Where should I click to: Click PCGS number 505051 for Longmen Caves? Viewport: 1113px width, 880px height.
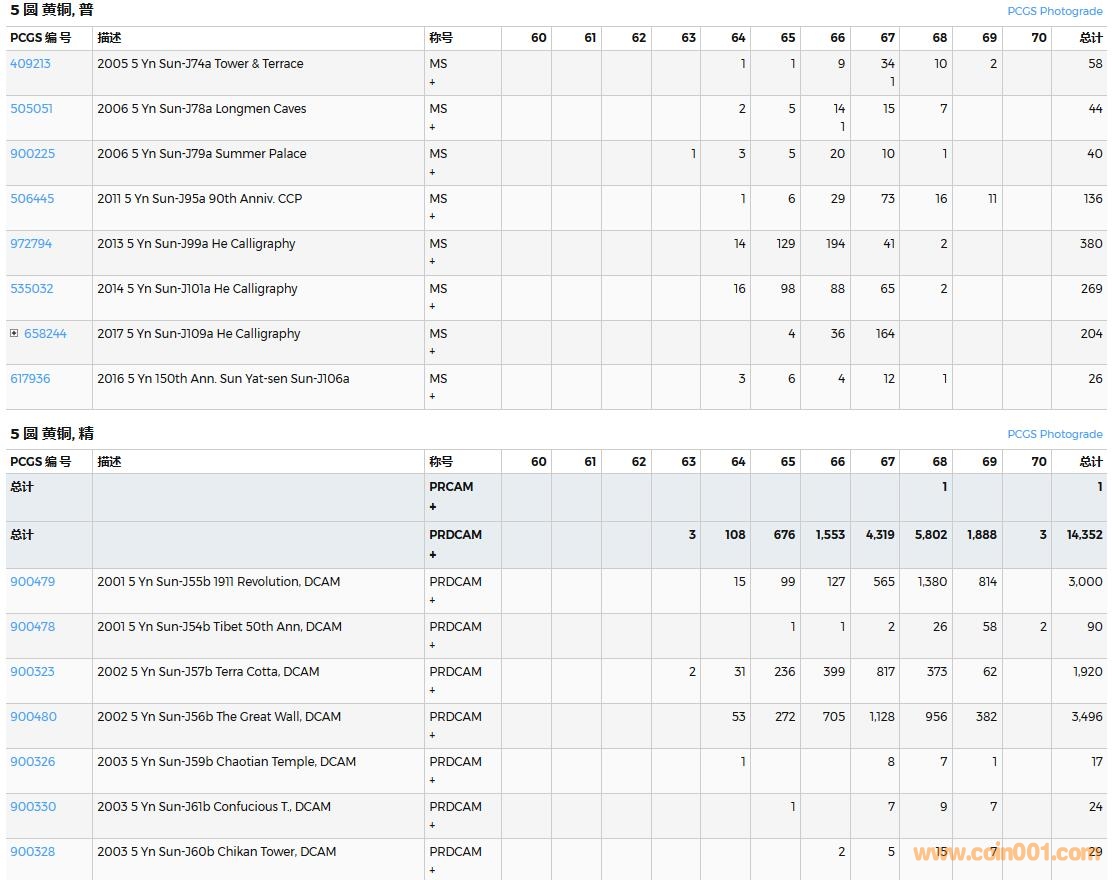(31, 109)
